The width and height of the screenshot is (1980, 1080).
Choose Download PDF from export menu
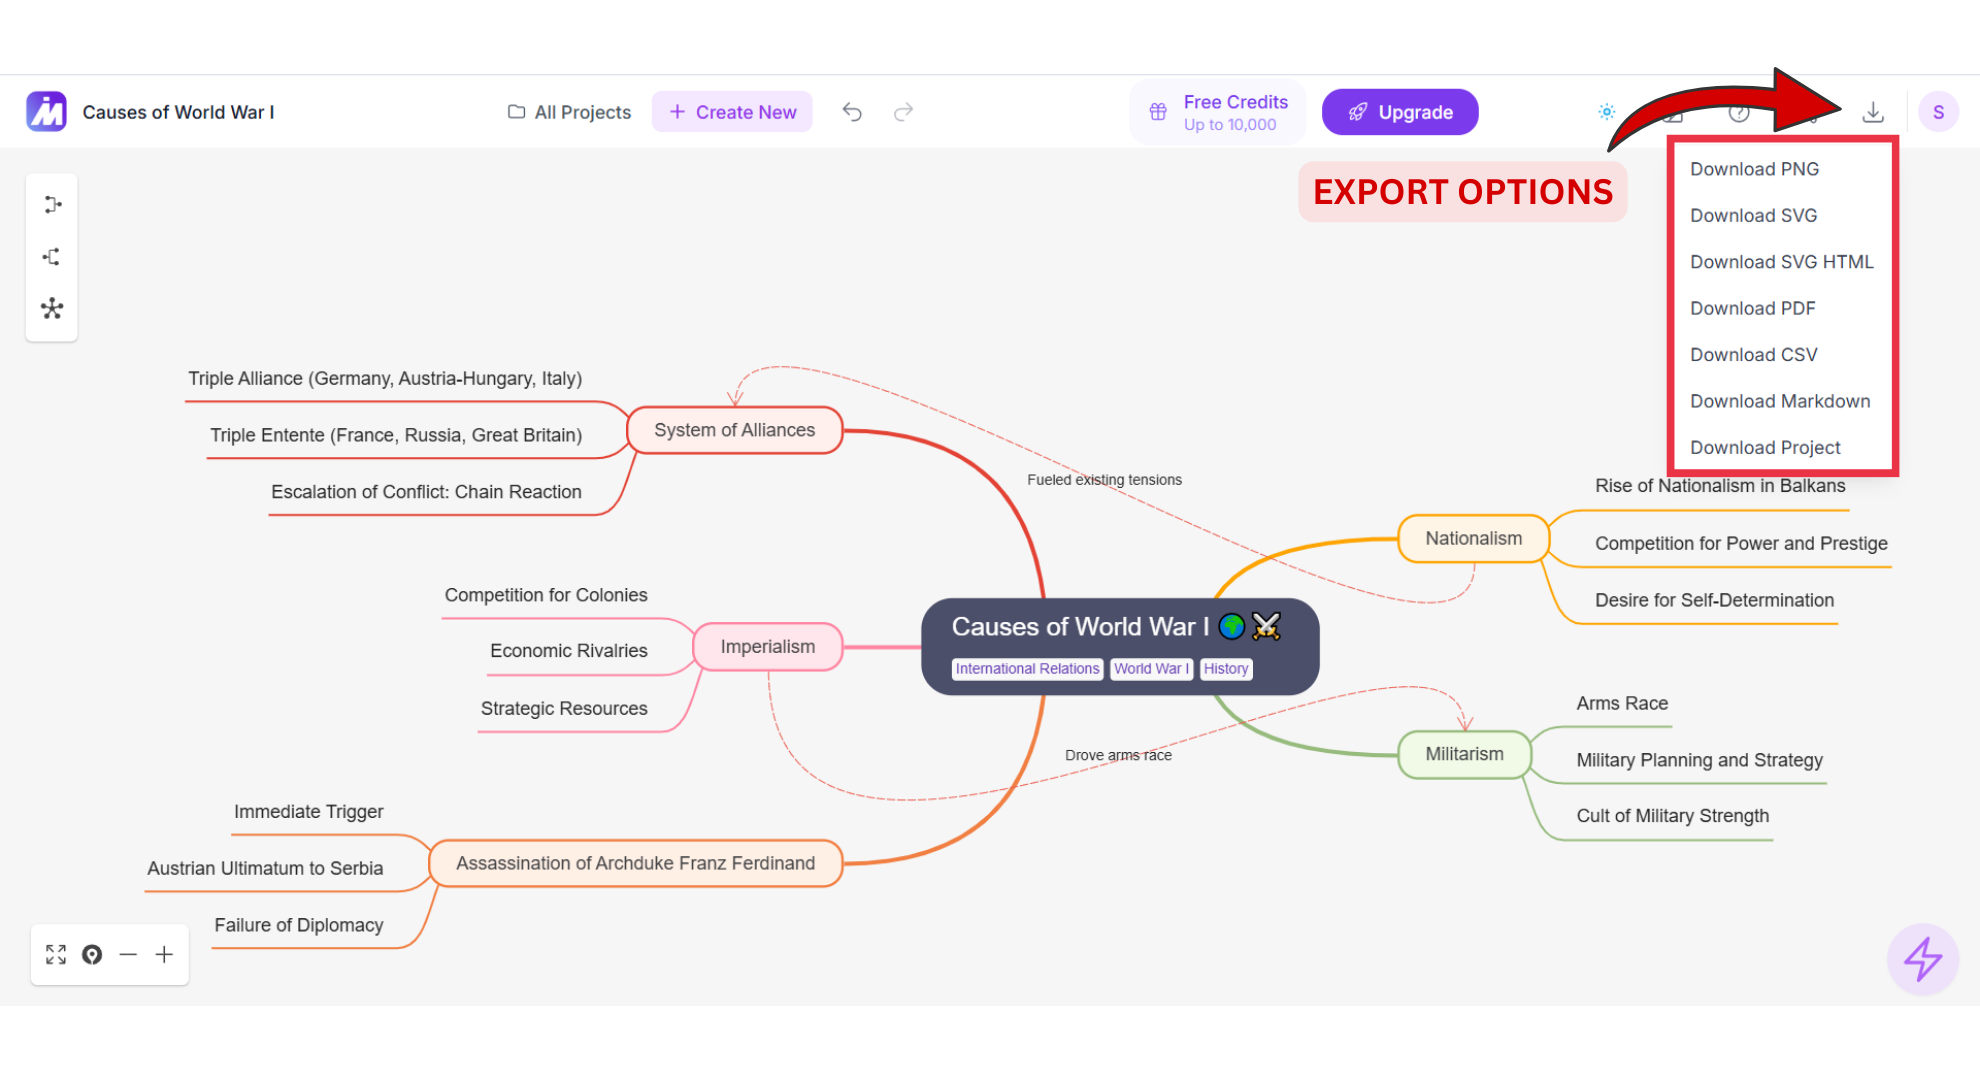tap(1752, 308)
